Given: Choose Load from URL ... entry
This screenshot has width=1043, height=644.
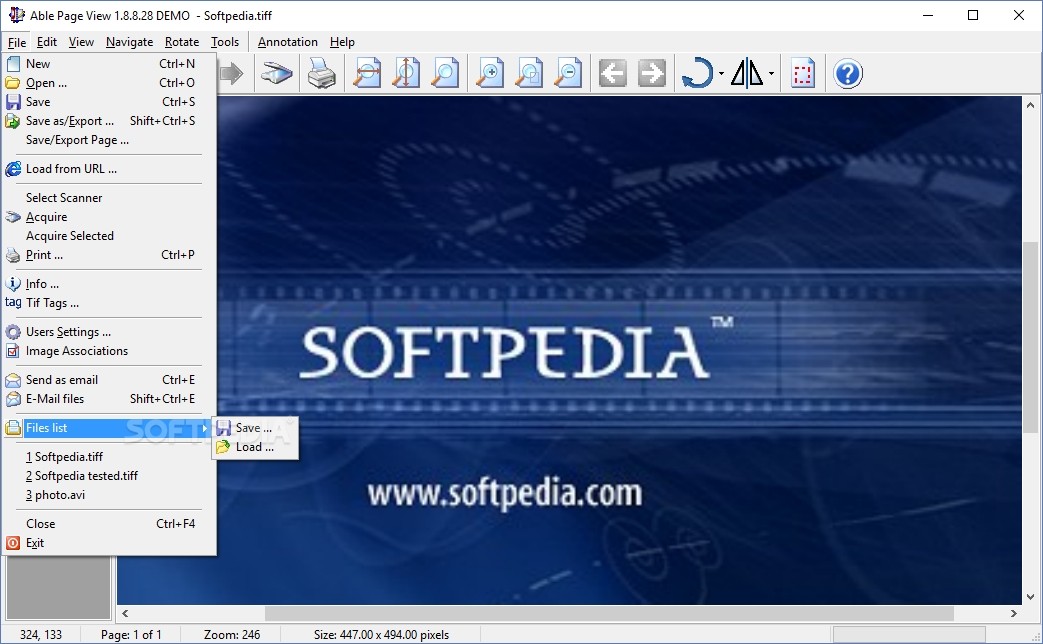Looking at the screenshot, I should [x=109, y=169].
